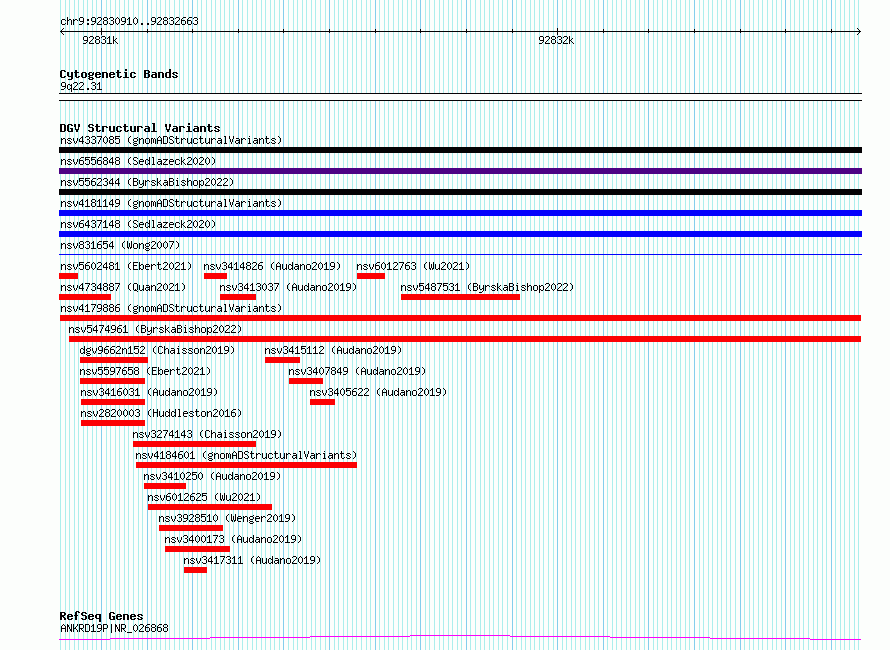The height and width of the screenshot is (650, 890).
Task: Select dgv9662n152 Chaisson2019 variant
Action: [x=157, y=350]
